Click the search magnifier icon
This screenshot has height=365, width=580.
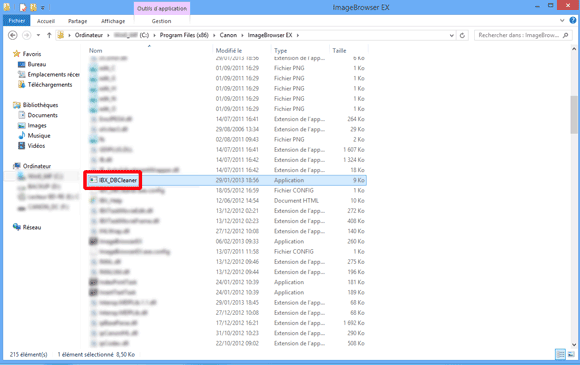[x=565, y=35]
